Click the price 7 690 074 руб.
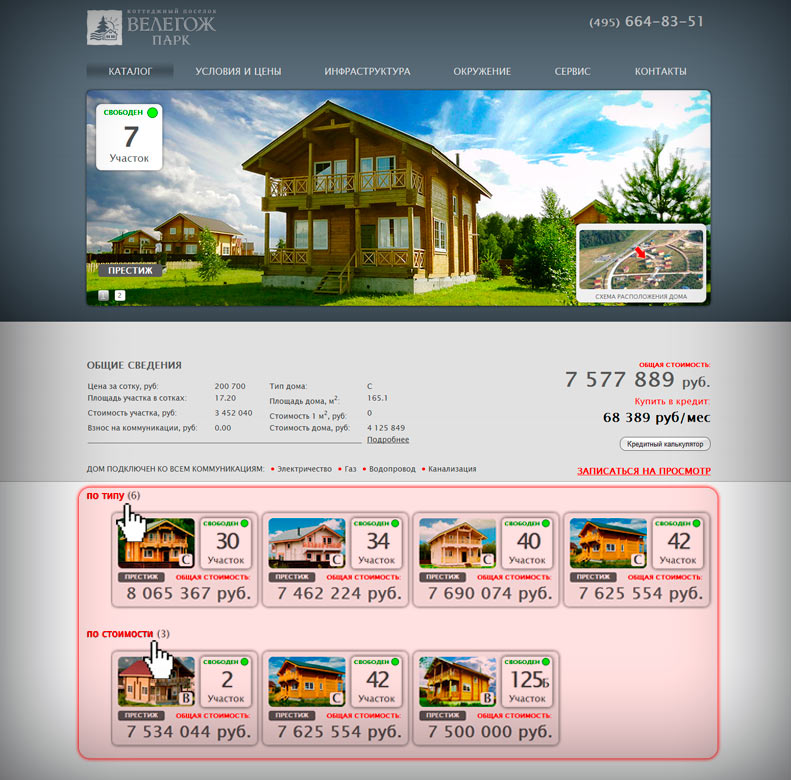 pos(490,593)
